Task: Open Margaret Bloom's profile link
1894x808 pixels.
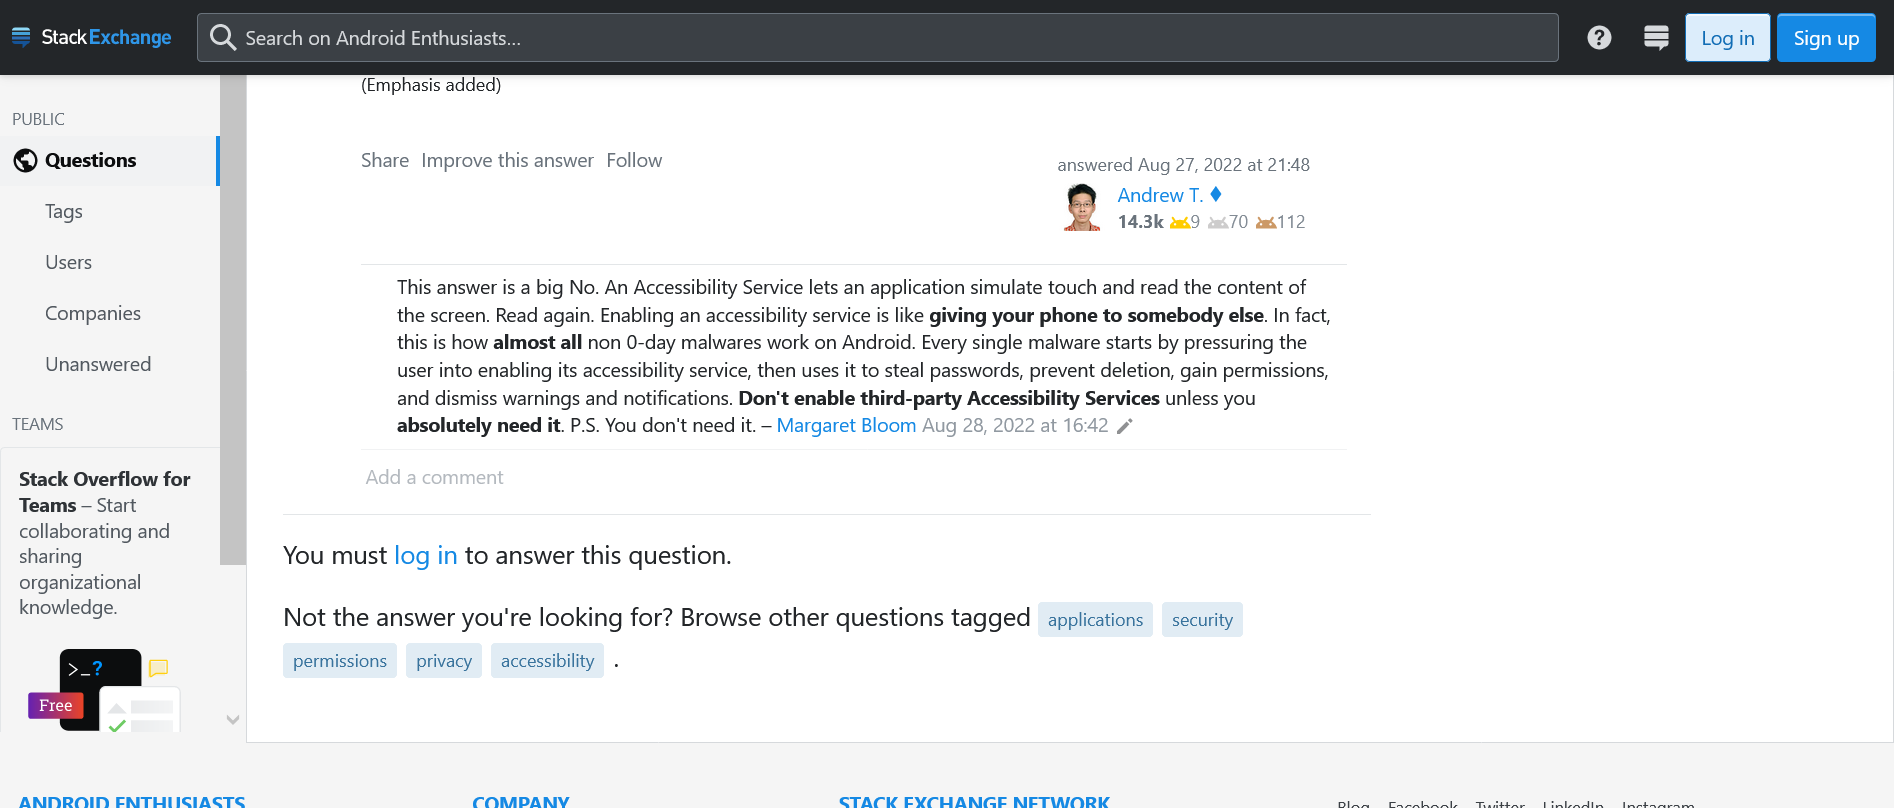Action: tap(846, 426)
